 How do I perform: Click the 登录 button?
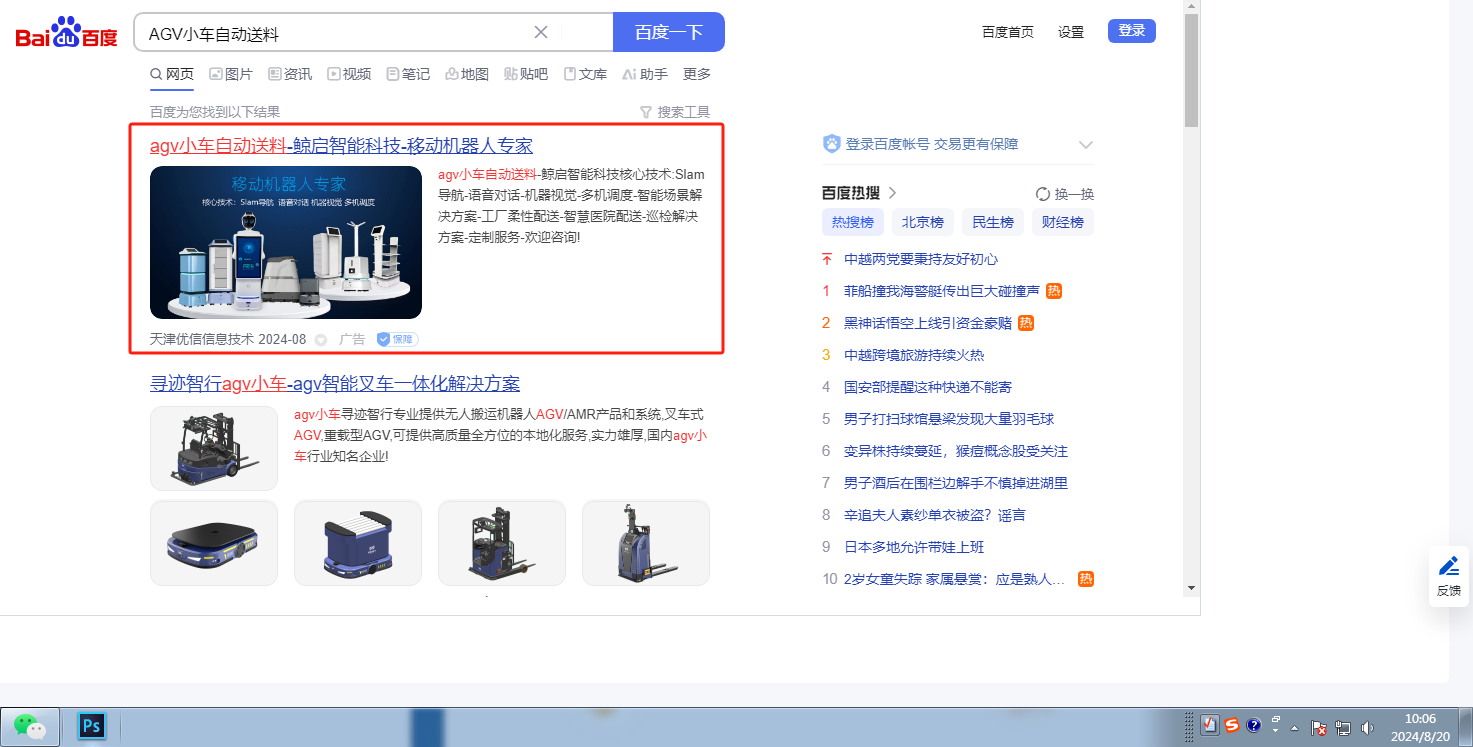1132,31
